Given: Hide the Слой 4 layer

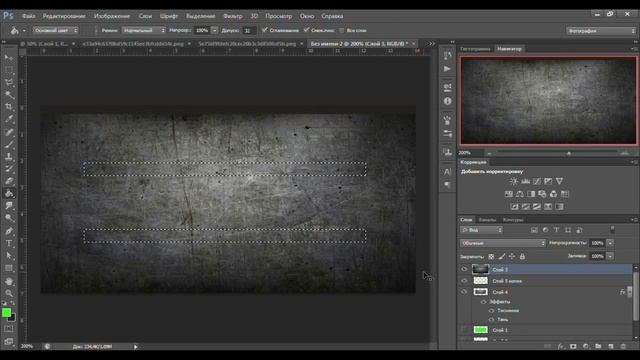Looking at the screenshot, I should (464, 292).
